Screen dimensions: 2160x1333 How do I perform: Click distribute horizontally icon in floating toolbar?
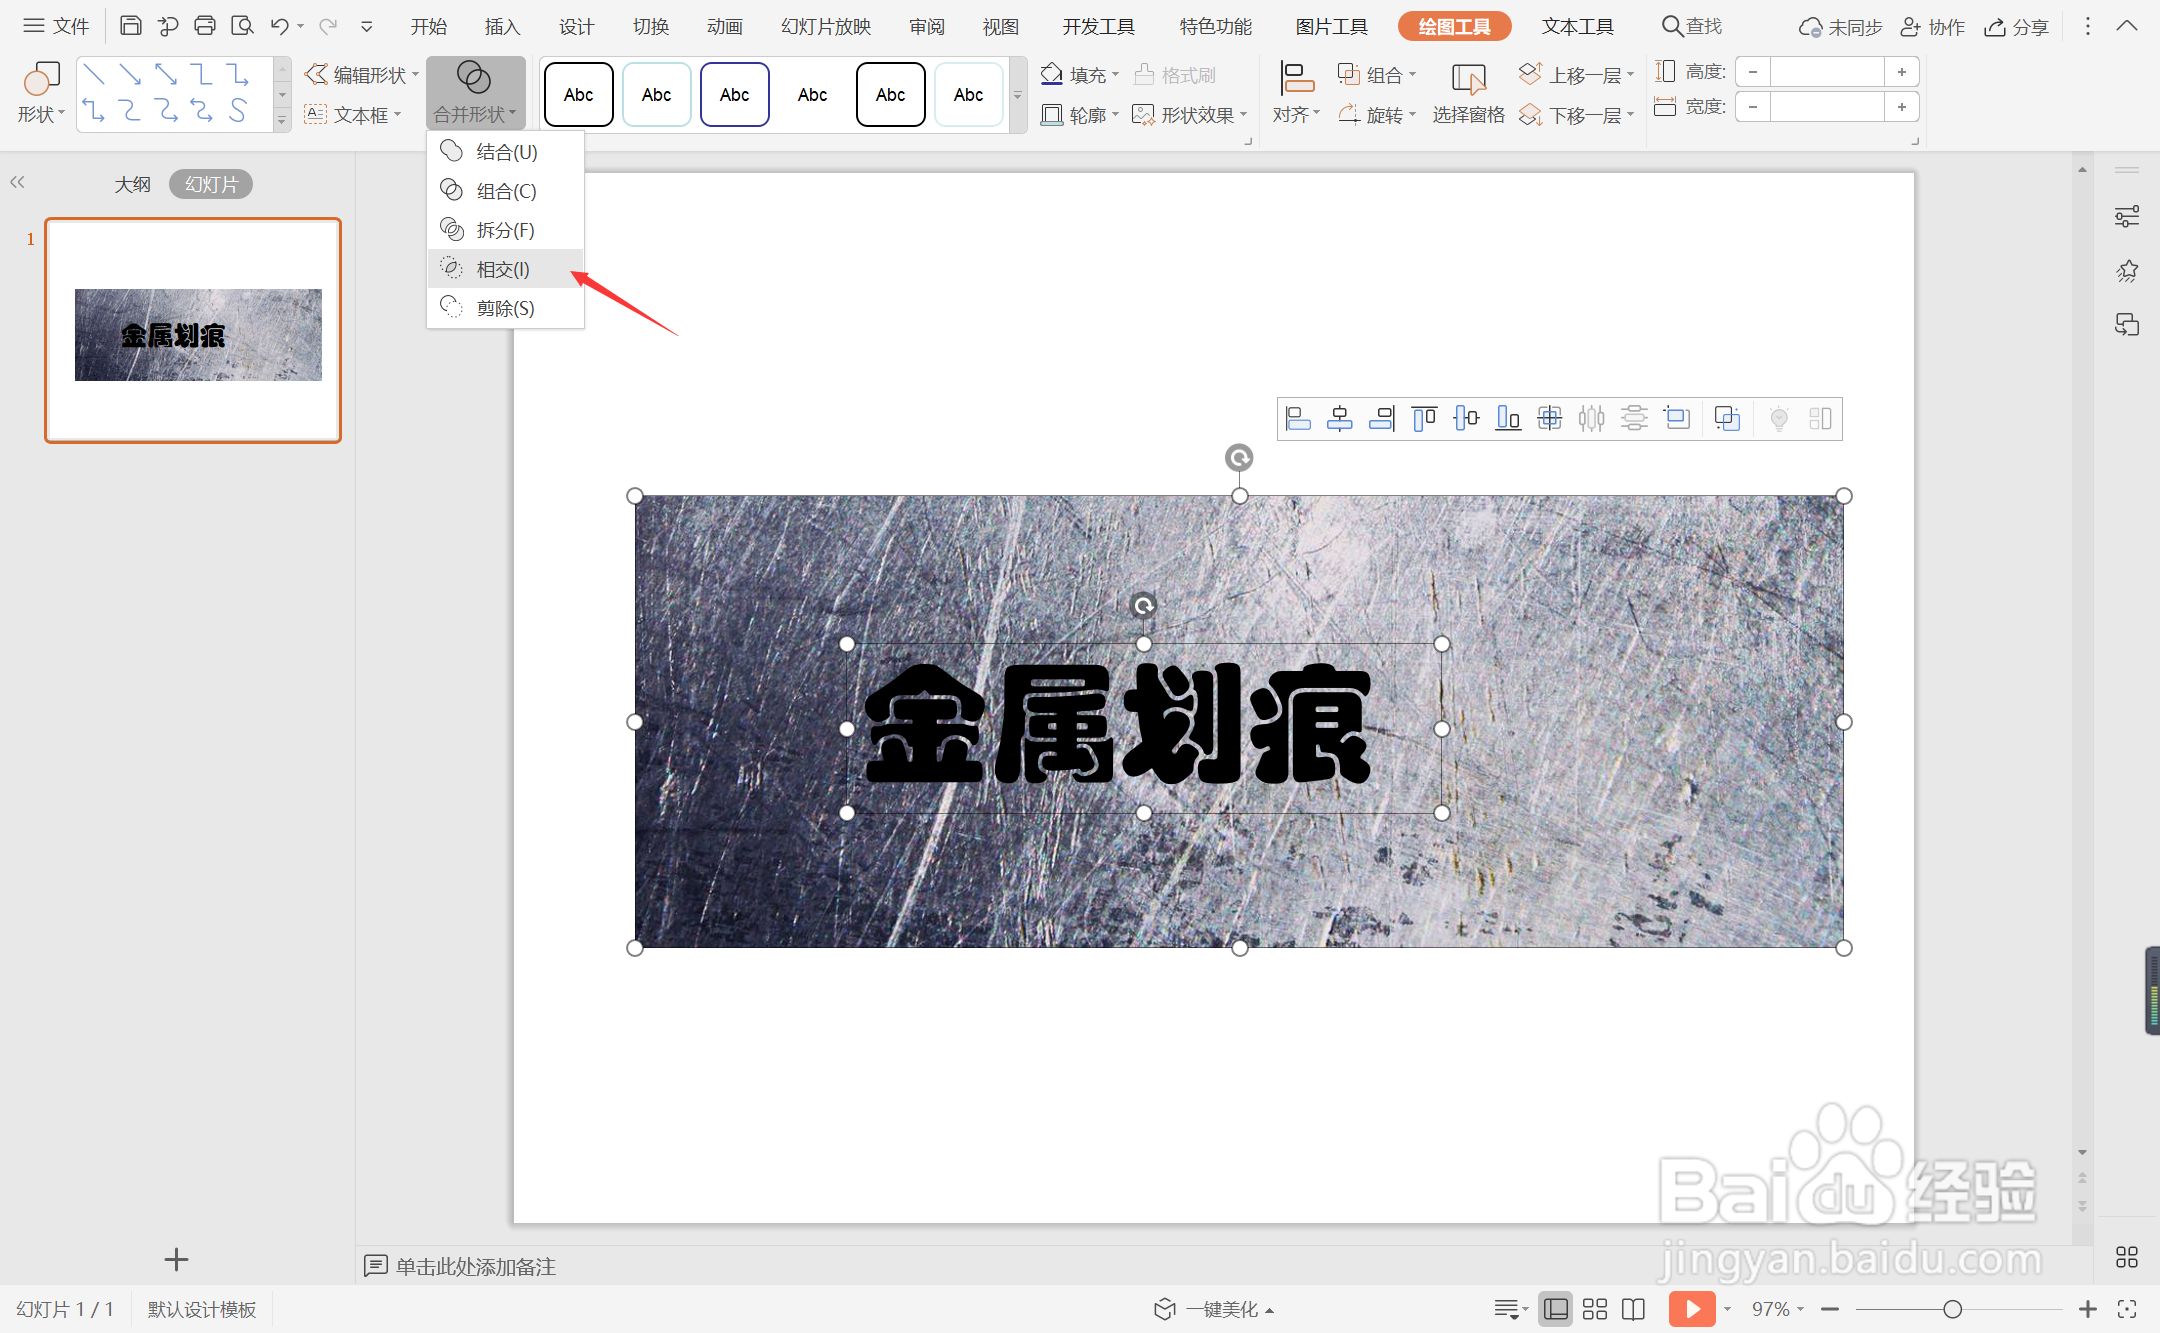tap(1592, 419)
